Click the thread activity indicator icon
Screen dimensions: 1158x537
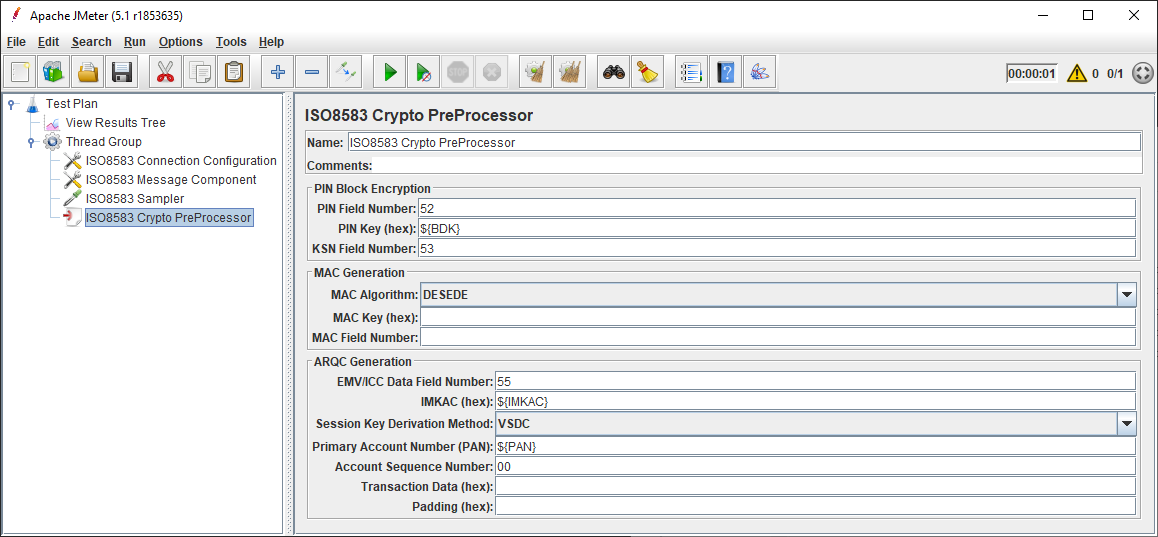click(1142, 73)
